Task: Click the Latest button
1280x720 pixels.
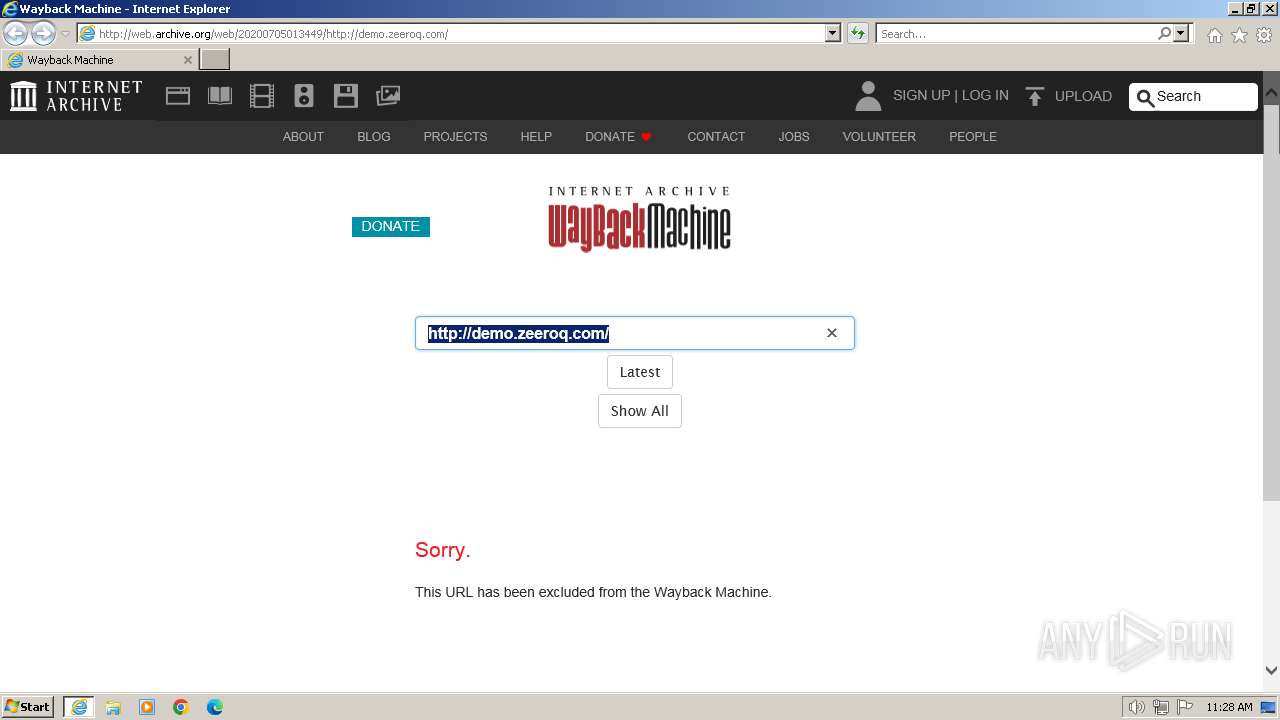Action: [x=640, y=372]
